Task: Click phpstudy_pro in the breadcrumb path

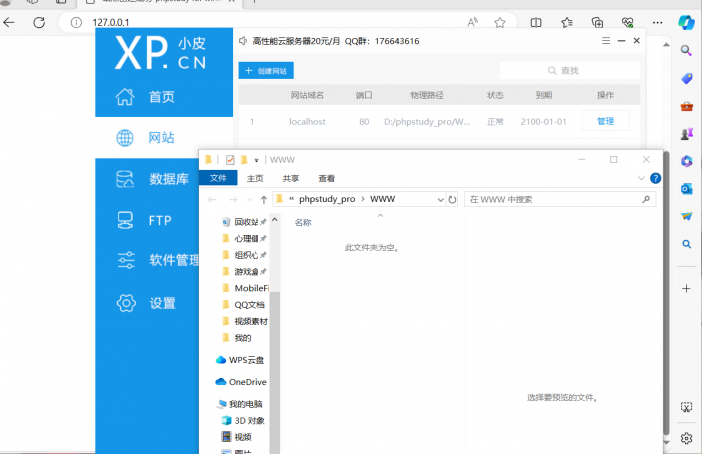Action: click(327, 199)
